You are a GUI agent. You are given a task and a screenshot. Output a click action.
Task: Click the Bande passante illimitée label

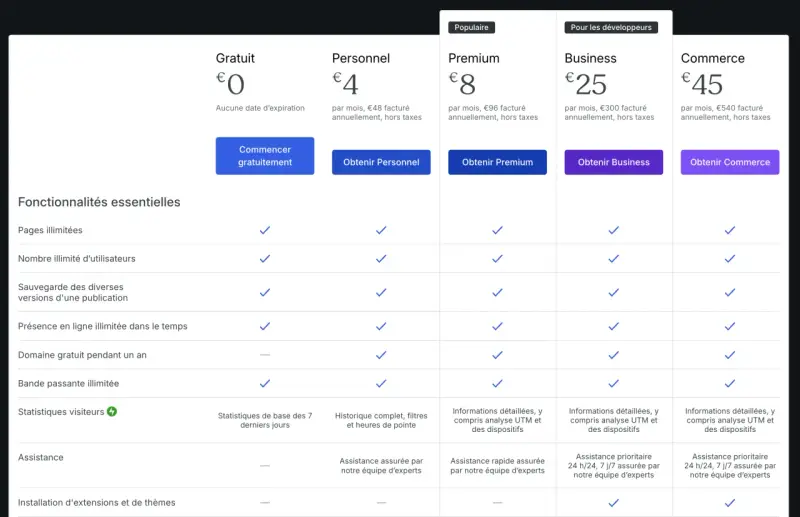pos(68,383)
